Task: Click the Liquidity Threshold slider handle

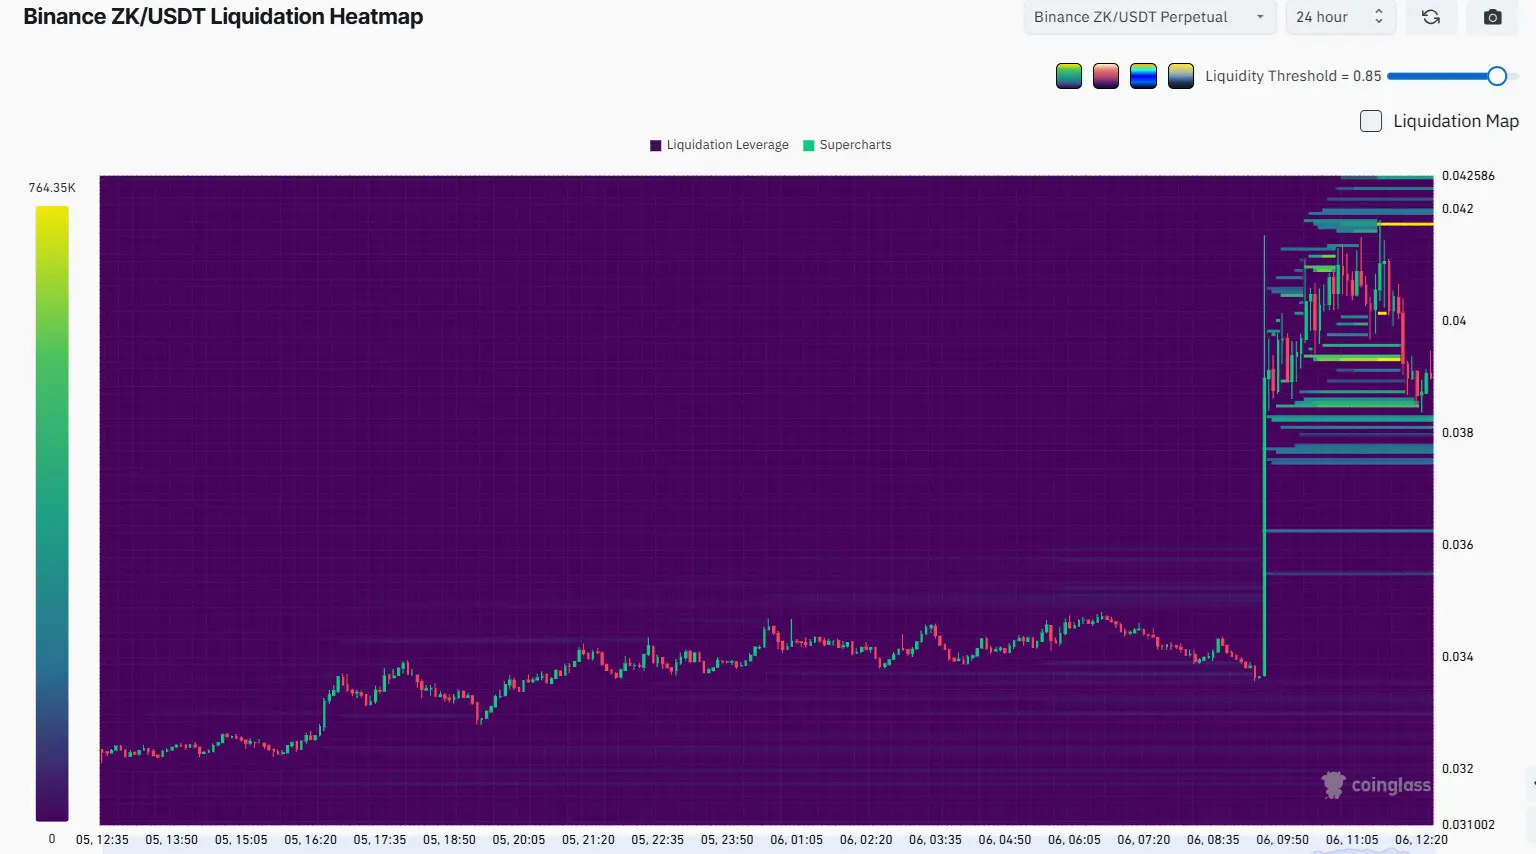Action: [x=1496, y=75]
